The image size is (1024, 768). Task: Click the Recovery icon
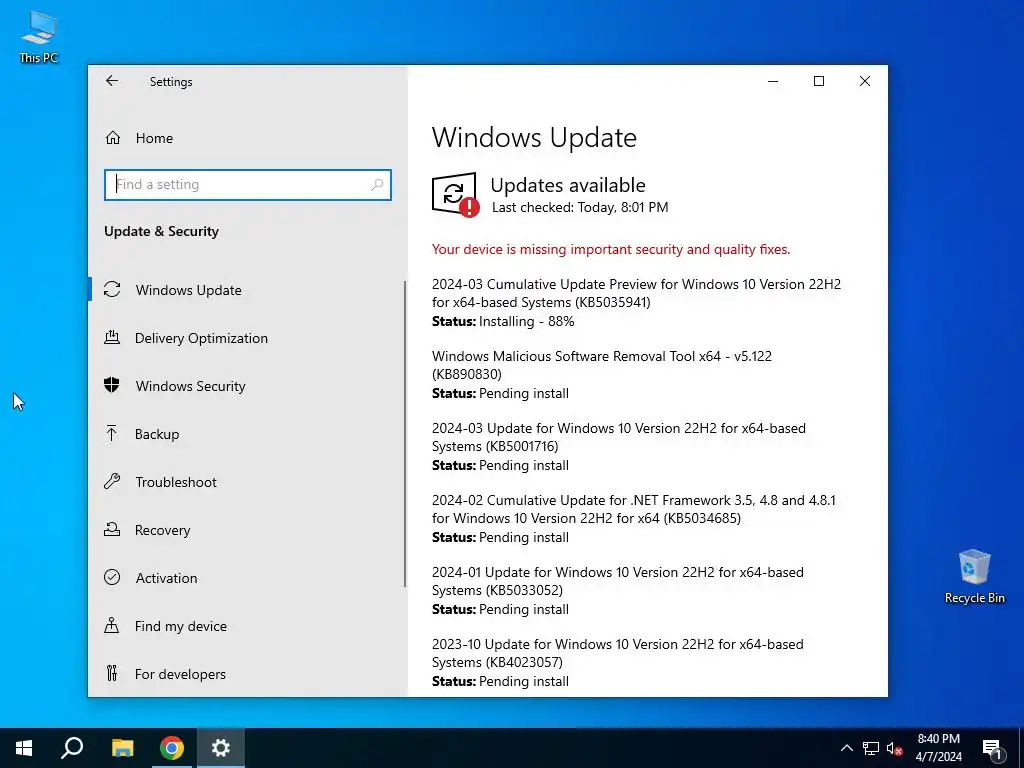pyautogui.click(x=112, y=529)
